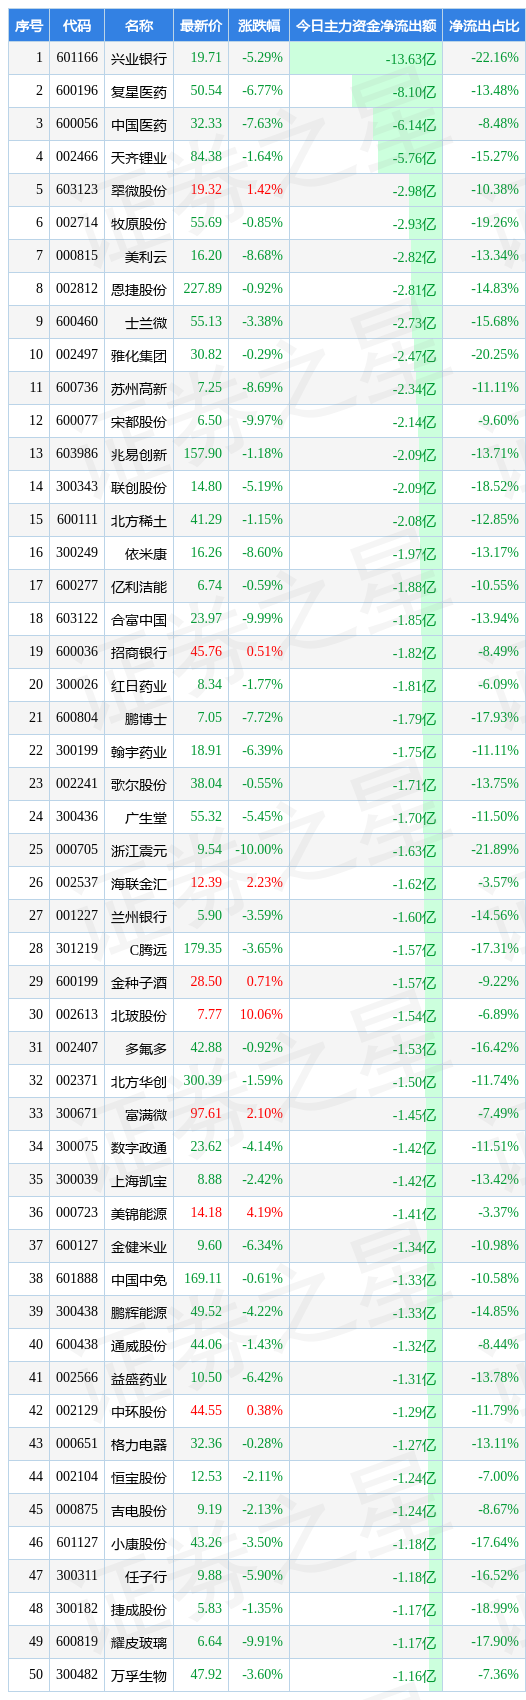
Task: Click 北玻股份 change 10.06%
Action: 262,1015
